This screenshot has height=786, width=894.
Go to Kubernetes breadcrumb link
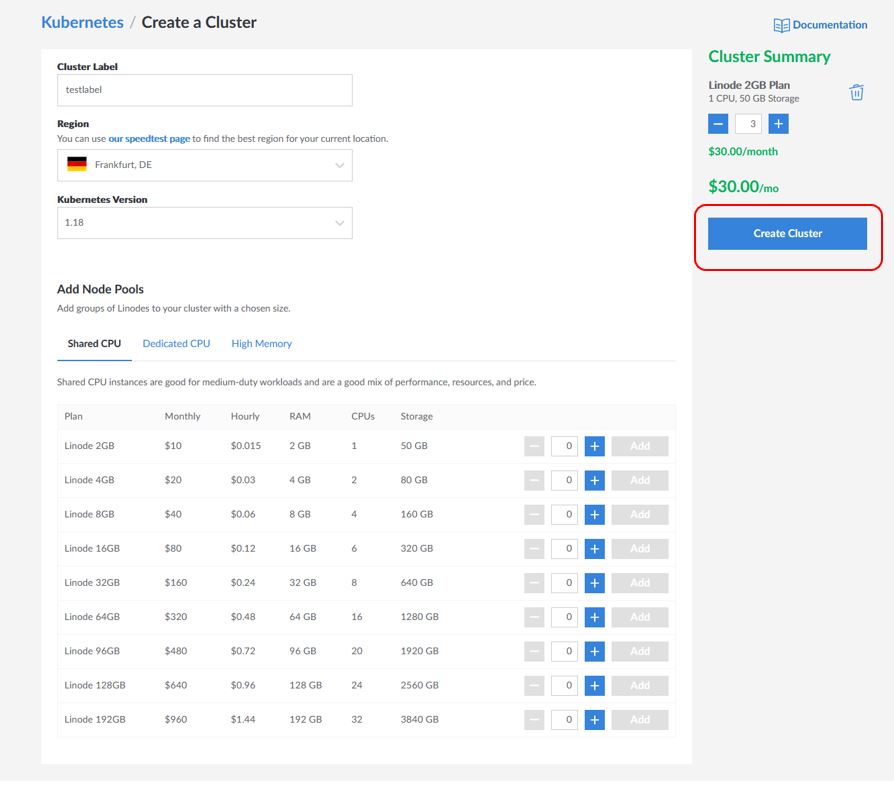click(82, 22)
